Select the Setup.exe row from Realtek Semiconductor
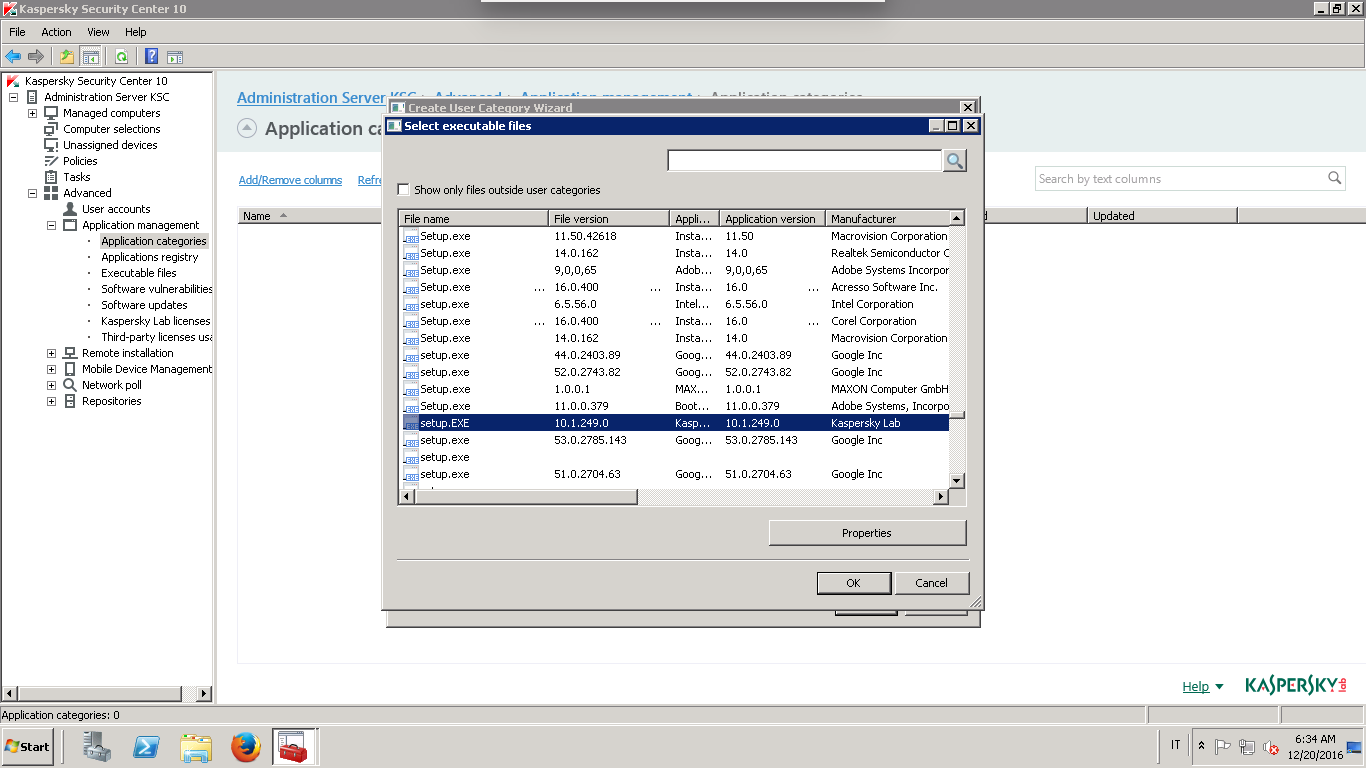1366x768 pixels. (674, 253)
